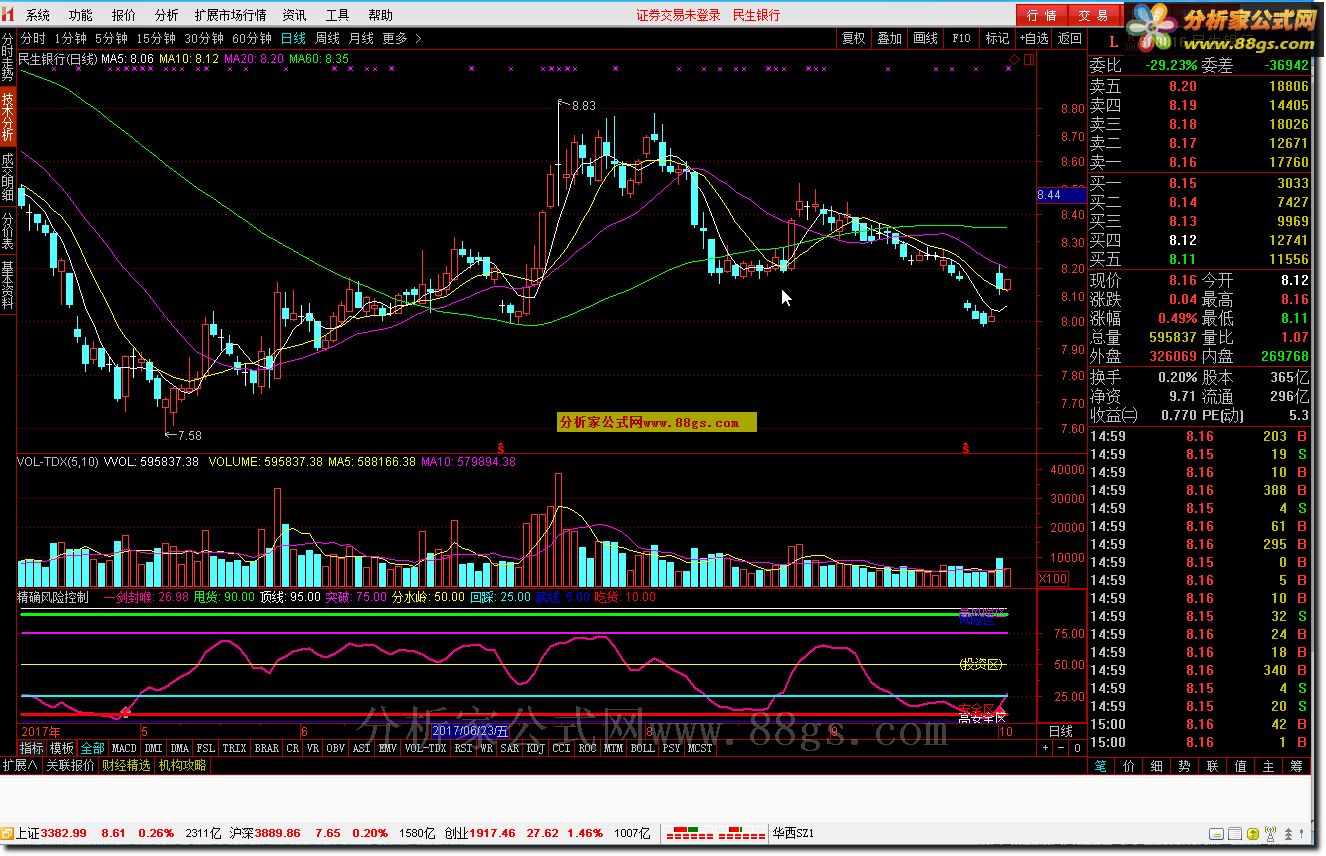Click the minimized window status bar icon
The height and width of the screenshot is (856, 1326).
(1216, 833)
